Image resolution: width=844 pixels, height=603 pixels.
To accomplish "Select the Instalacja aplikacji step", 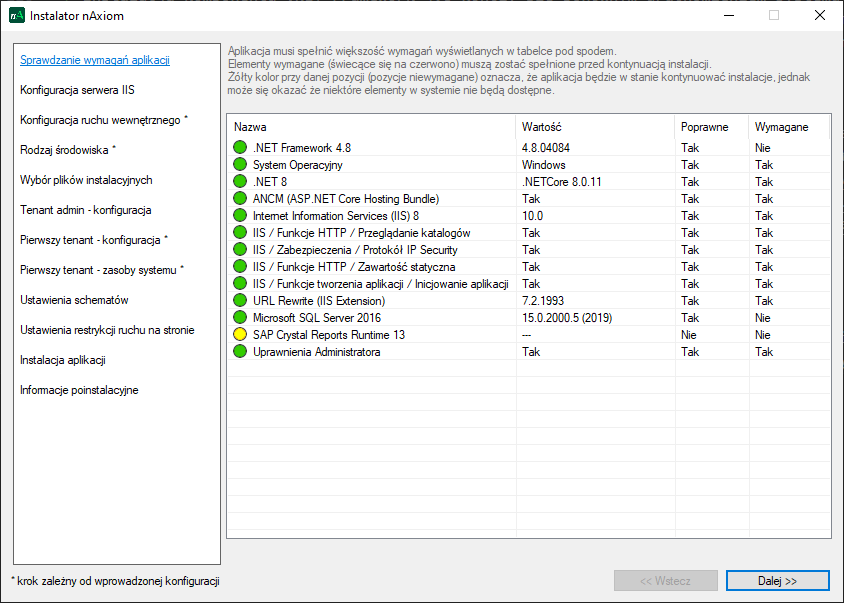I will tap(63, 360).
